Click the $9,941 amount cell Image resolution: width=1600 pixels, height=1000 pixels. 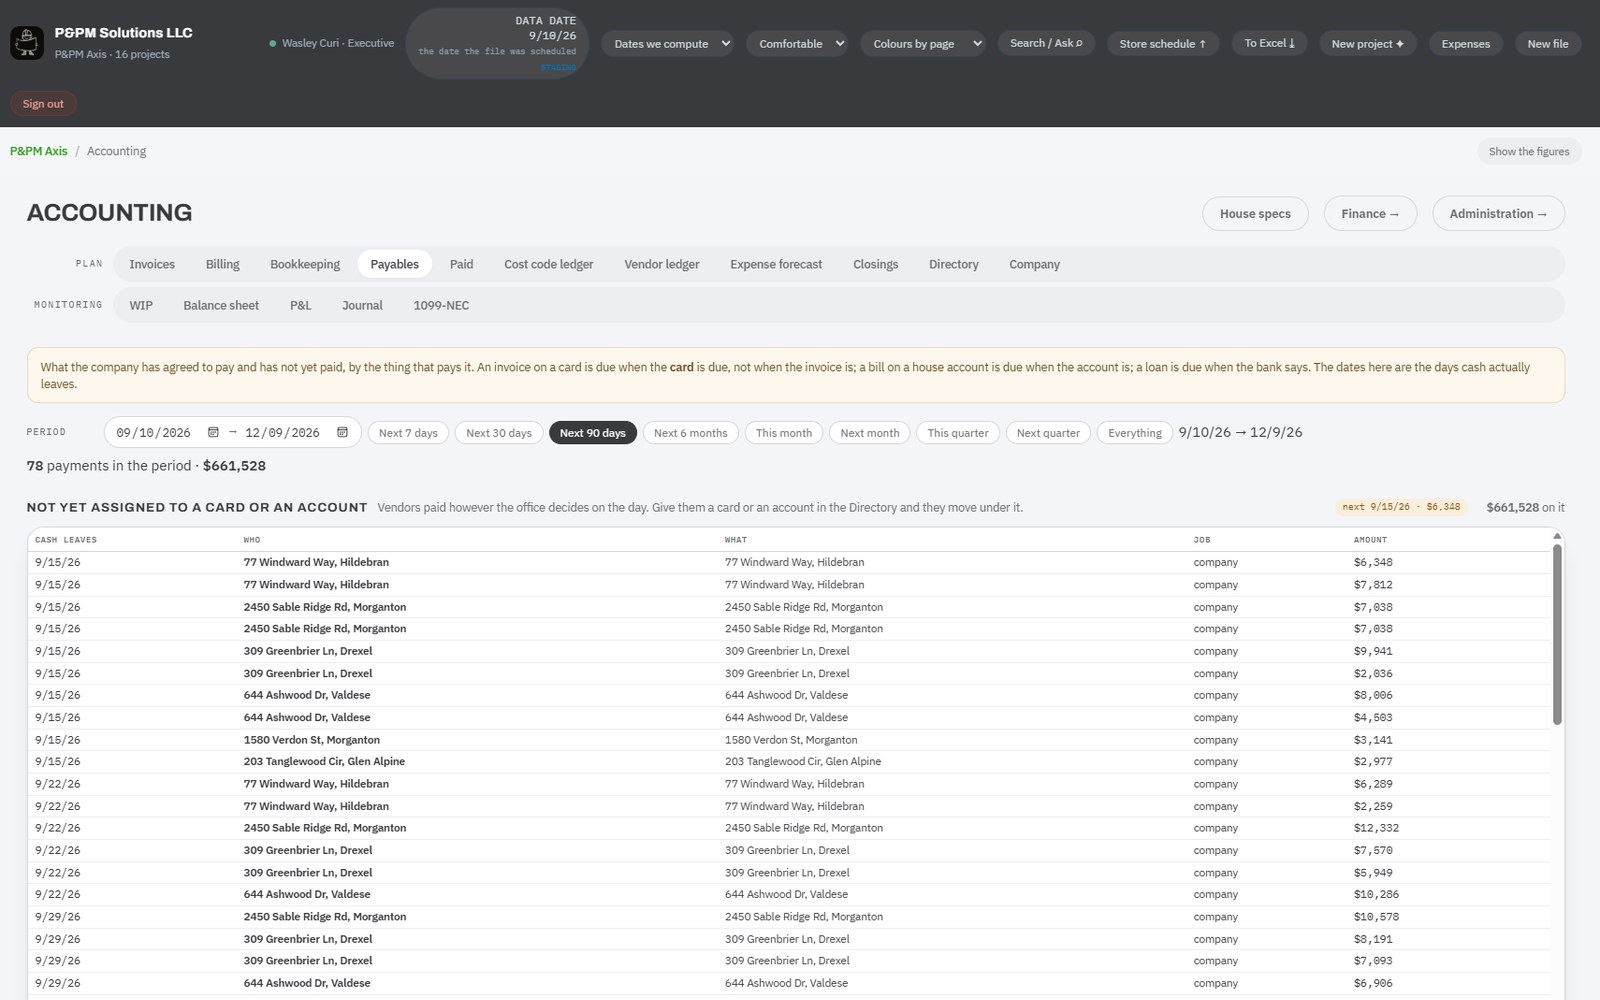coord(1373,651)
